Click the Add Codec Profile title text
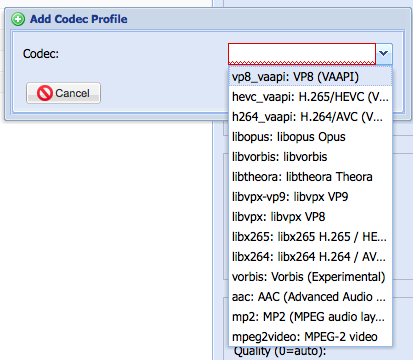 point(79,19)
